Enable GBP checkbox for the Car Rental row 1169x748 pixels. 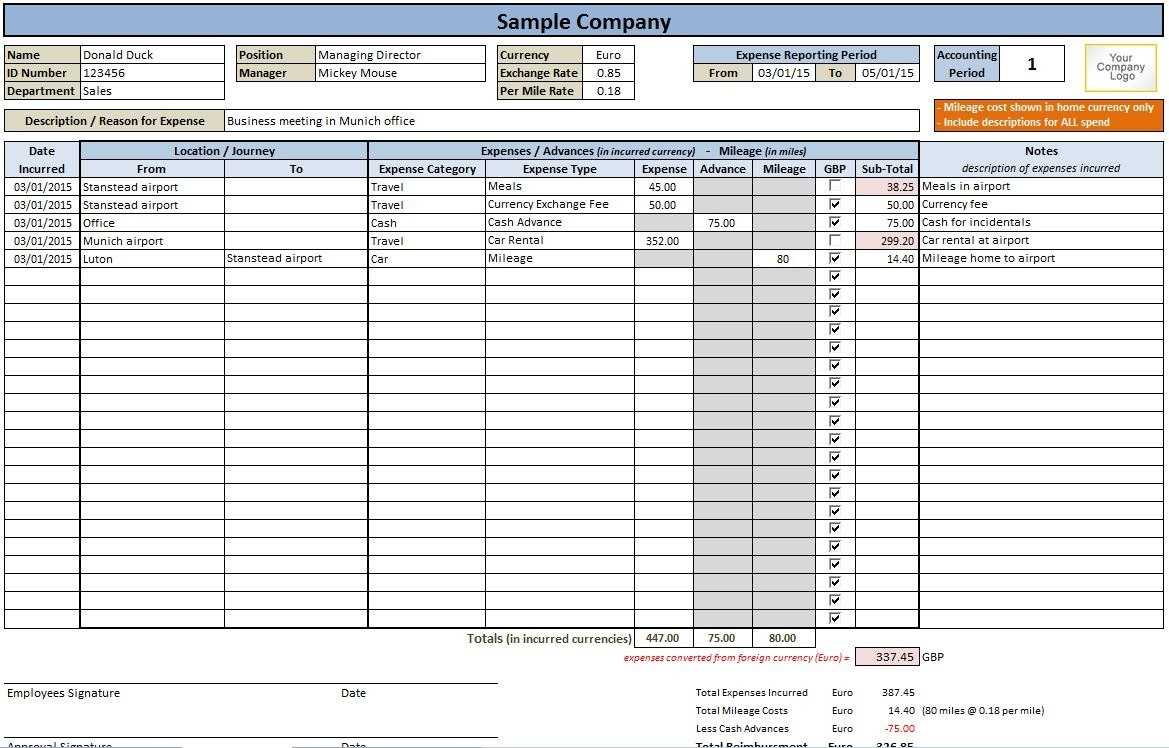834,240
